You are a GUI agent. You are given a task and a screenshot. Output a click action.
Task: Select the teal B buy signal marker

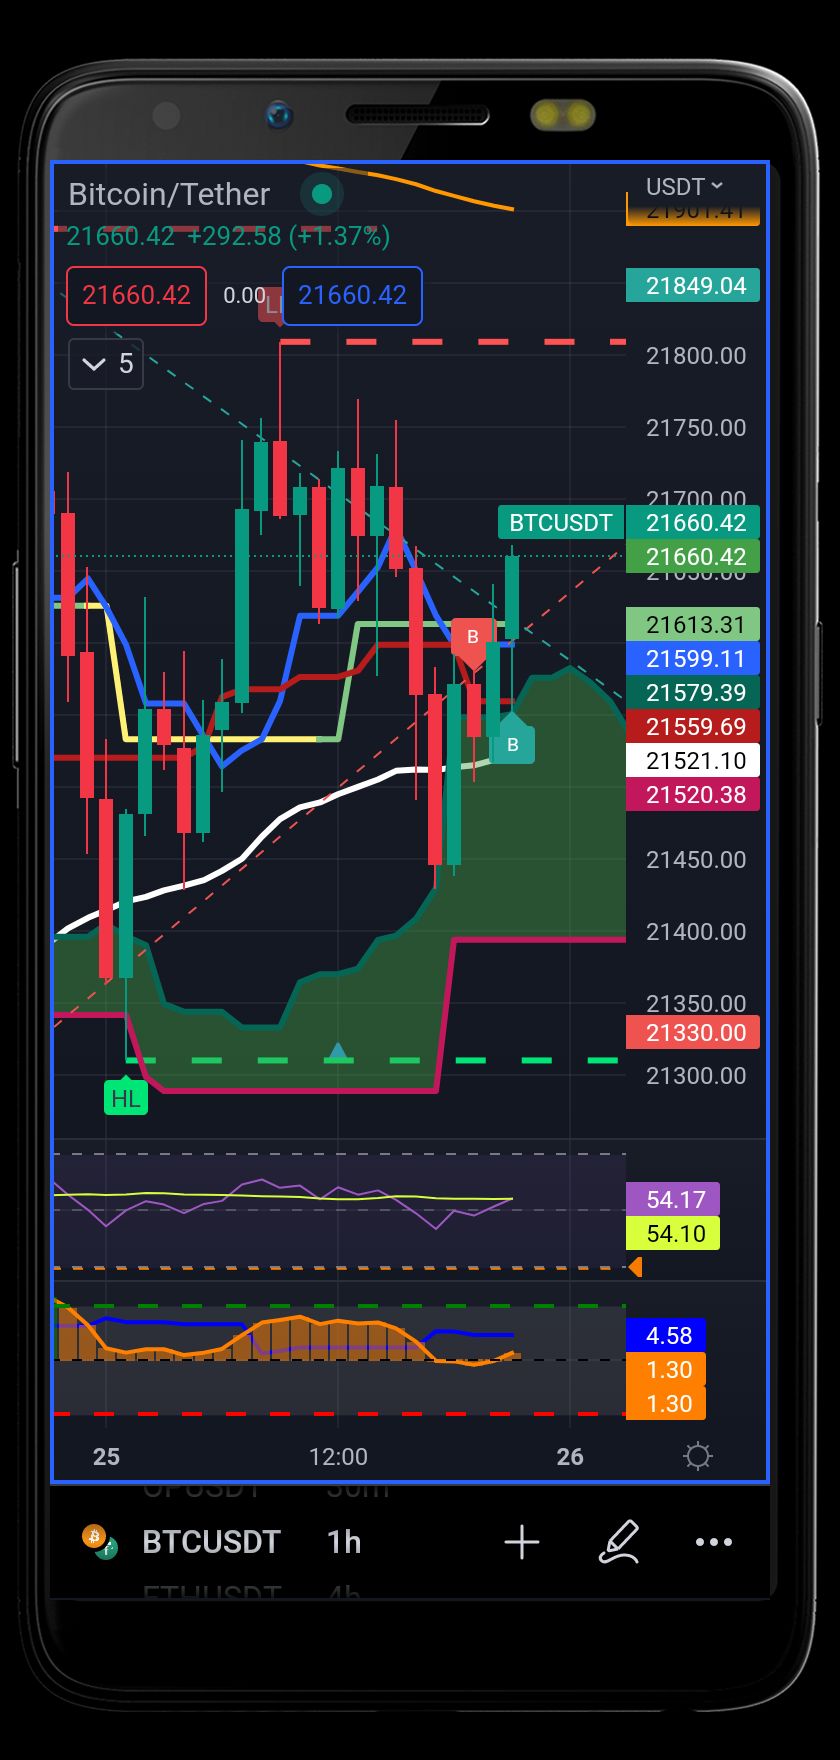[x=512, y=742]
